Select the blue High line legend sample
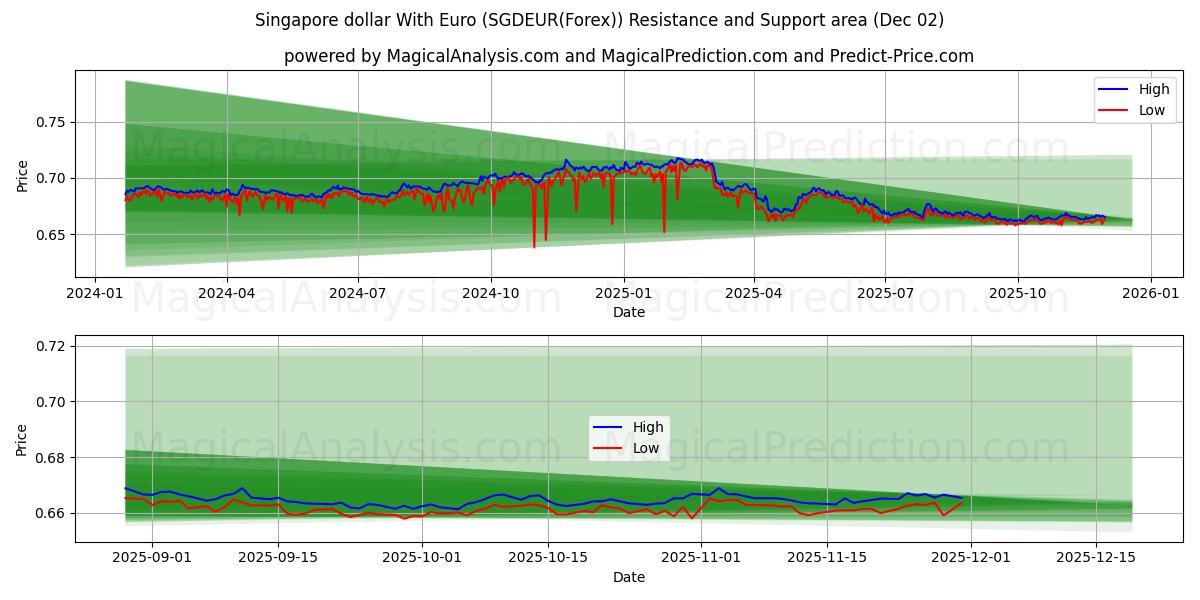This screenshot has height=600, width=1200. tap(1115, 89)
